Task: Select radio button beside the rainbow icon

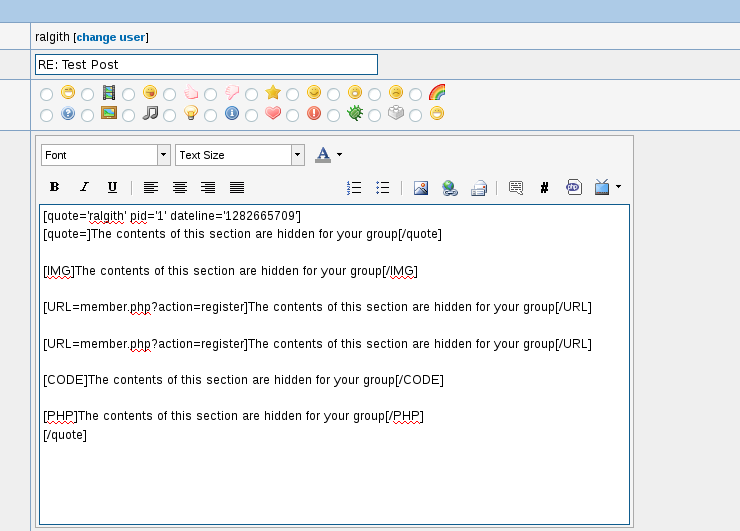Action: coord(416,95)
